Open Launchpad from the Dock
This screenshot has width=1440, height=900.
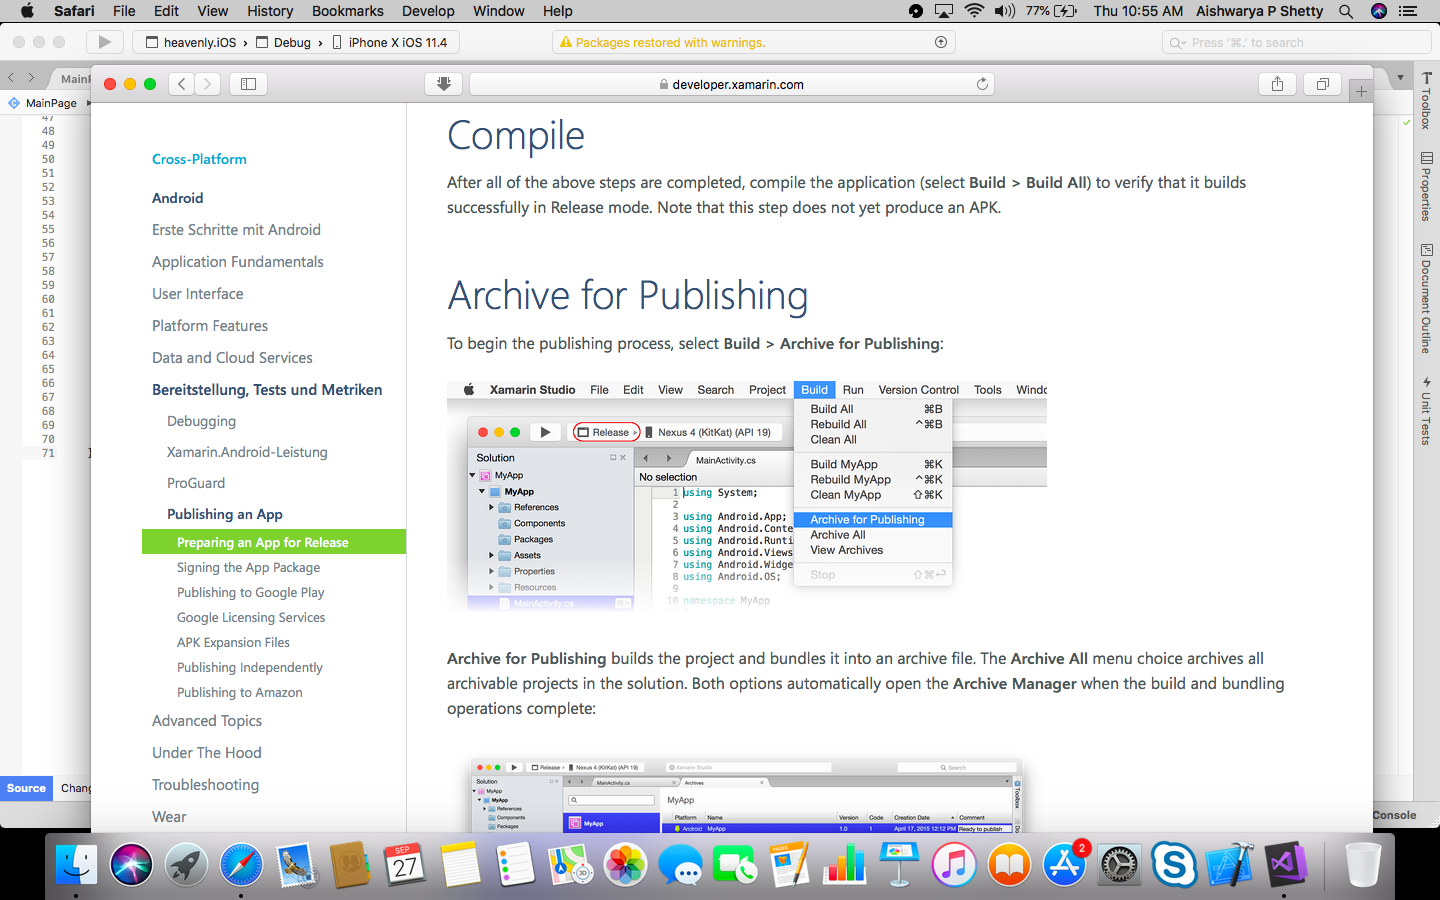(186, 865)
